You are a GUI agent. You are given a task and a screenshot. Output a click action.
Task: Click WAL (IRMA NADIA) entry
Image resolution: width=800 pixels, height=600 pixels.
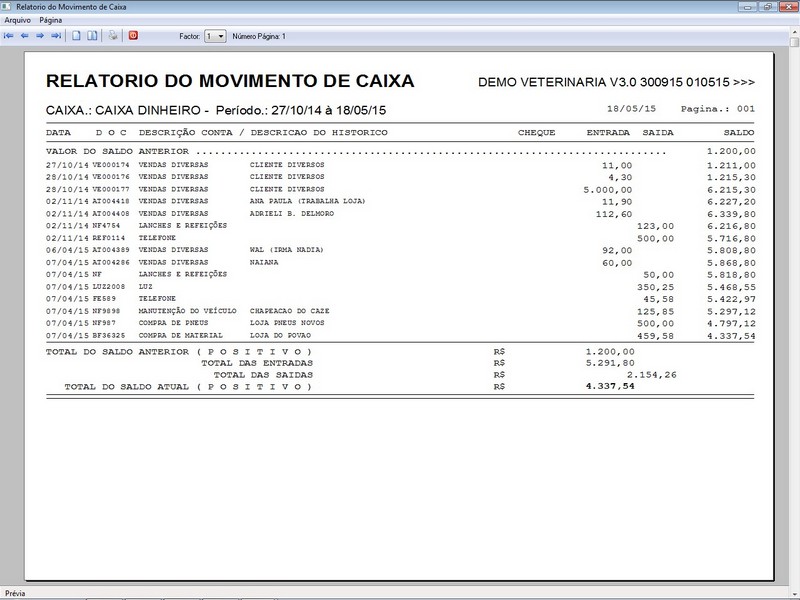pyautogui.click(x=287, y=250)
